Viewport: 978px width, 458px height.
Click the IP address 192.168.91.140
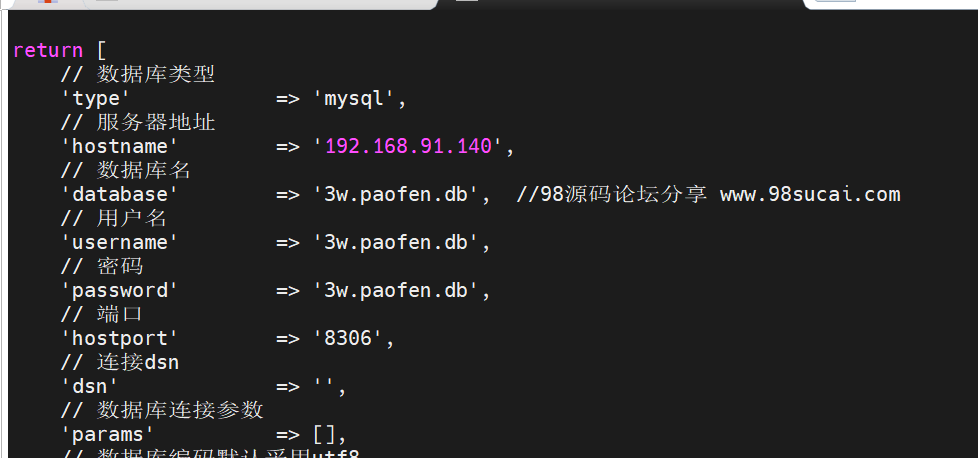409,147
